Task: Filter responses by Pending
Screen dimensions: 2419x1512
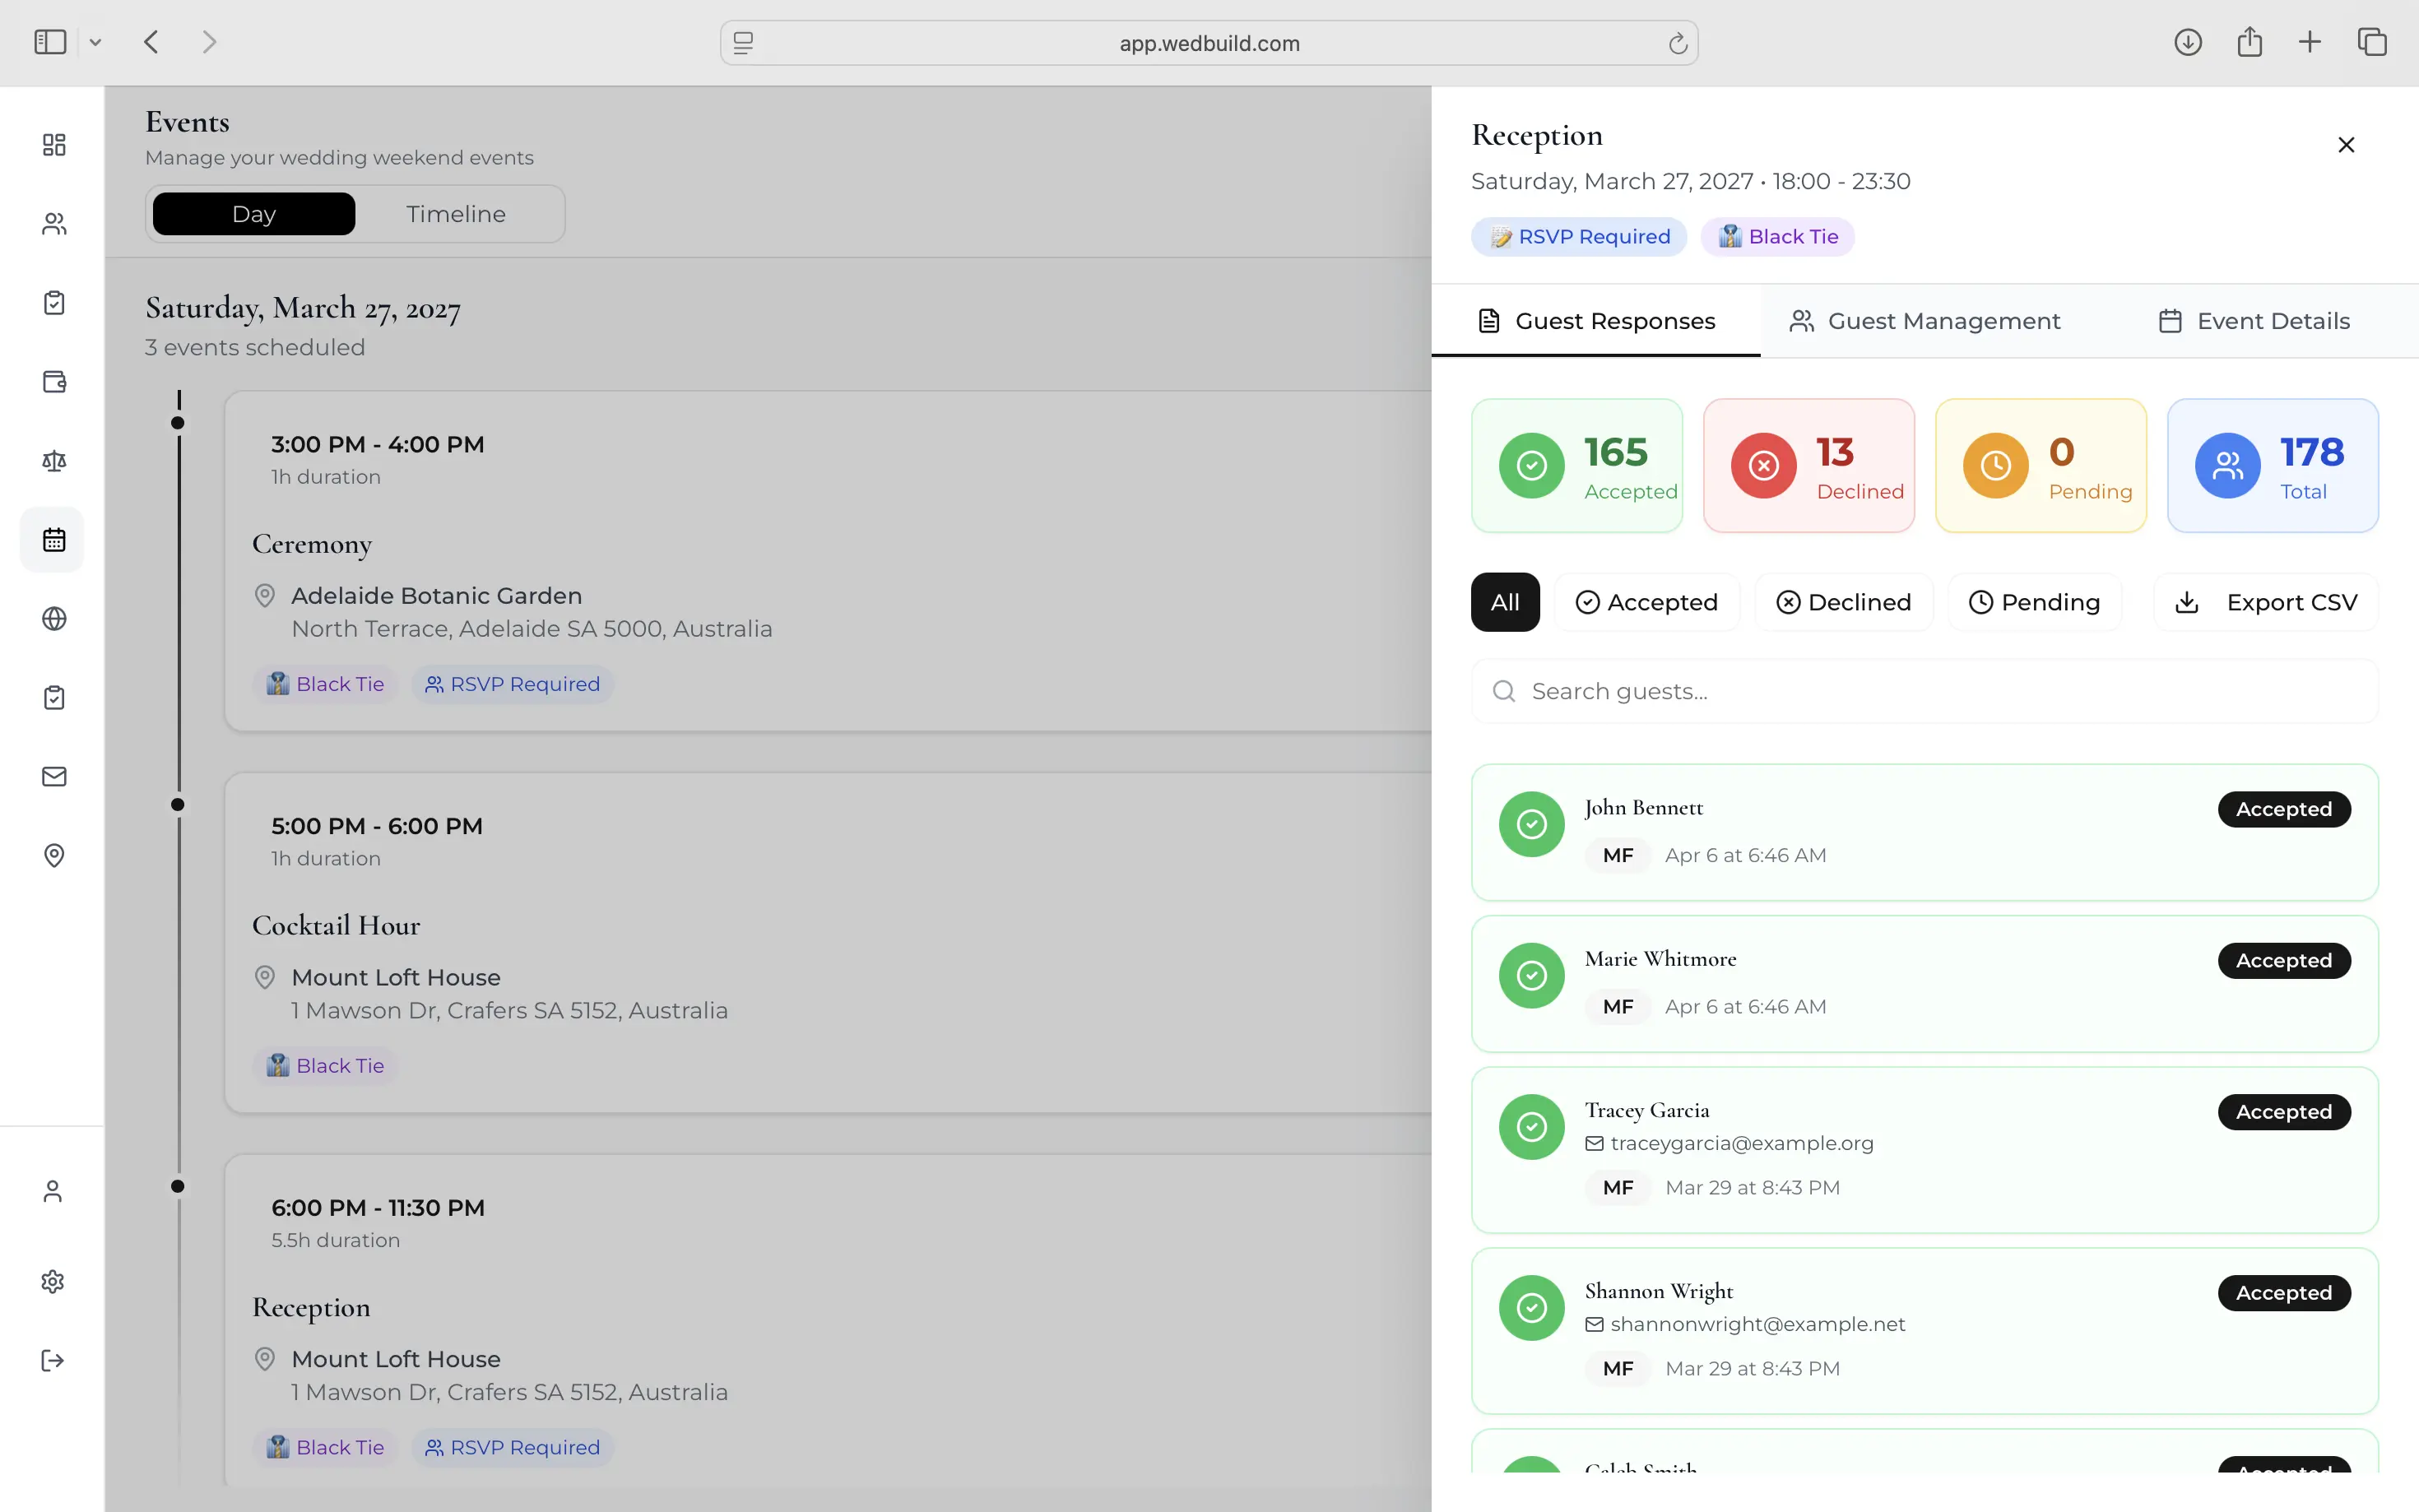Action: point(2035,602)
